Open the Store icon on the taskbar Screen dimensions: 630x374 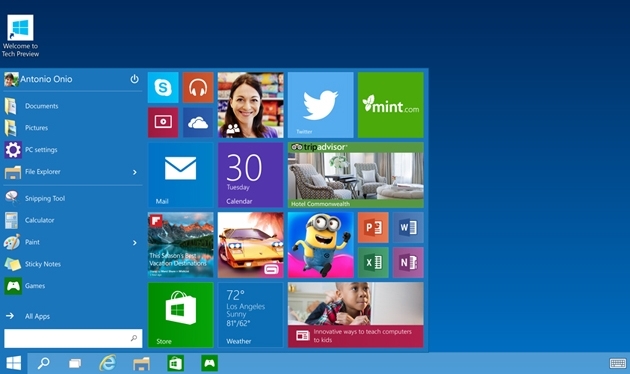tap(176, 364)
